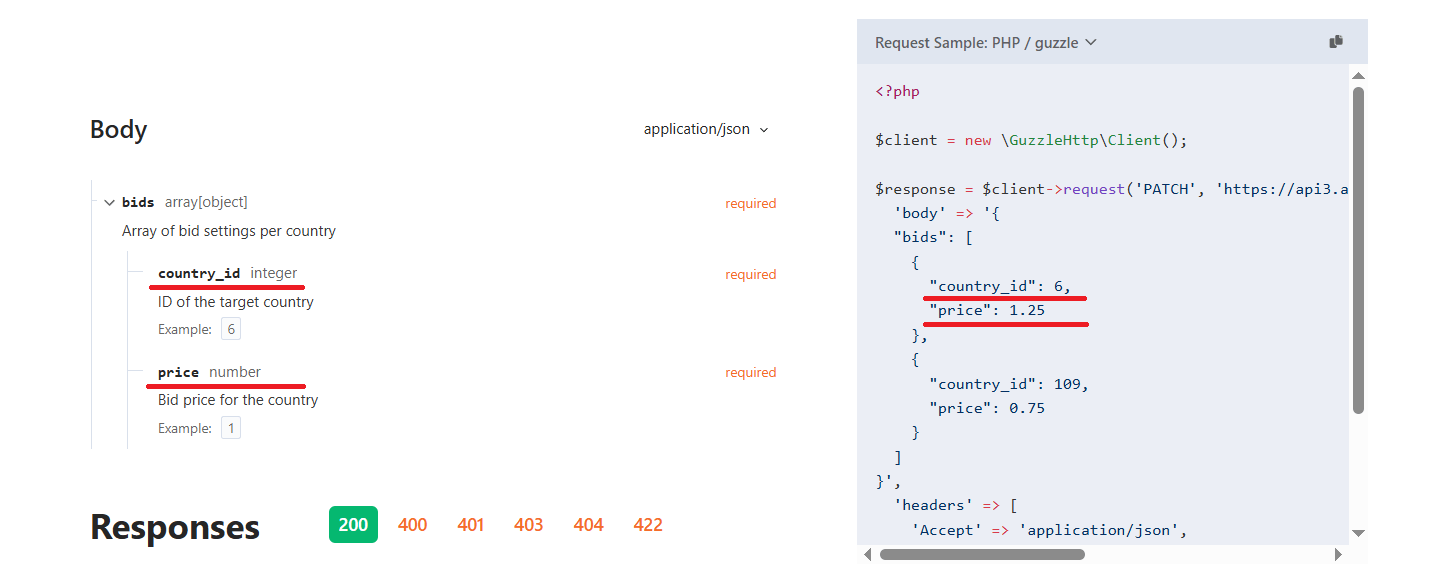The width and height of the screenshot is (1455, 581).
Task: Click the horizontal scrollbar thumb below code
Action: point(982,554)
